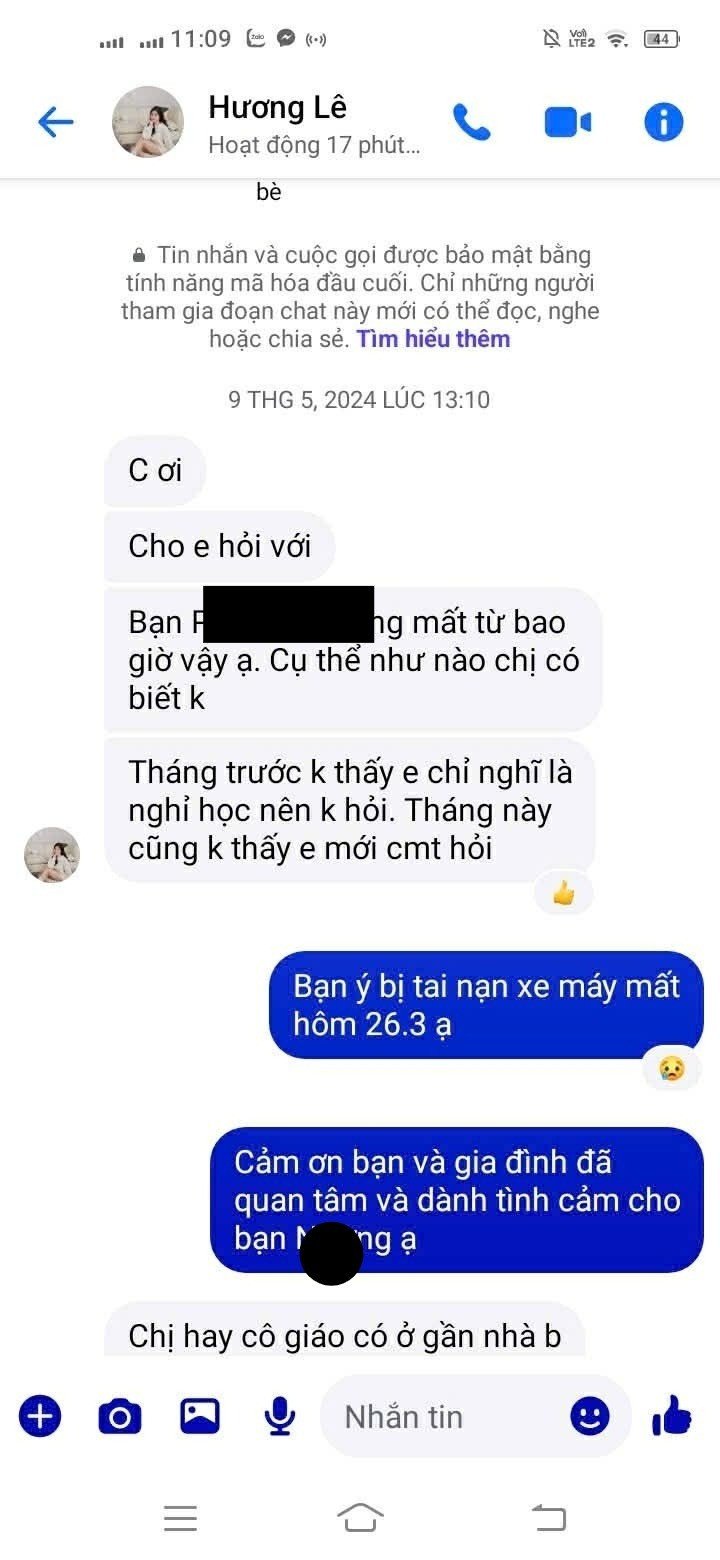Image resolution: width=720 pixels, height=1560 pixels.
Task: Open the photo gallery picker
Action: [x=200, y=1416]
